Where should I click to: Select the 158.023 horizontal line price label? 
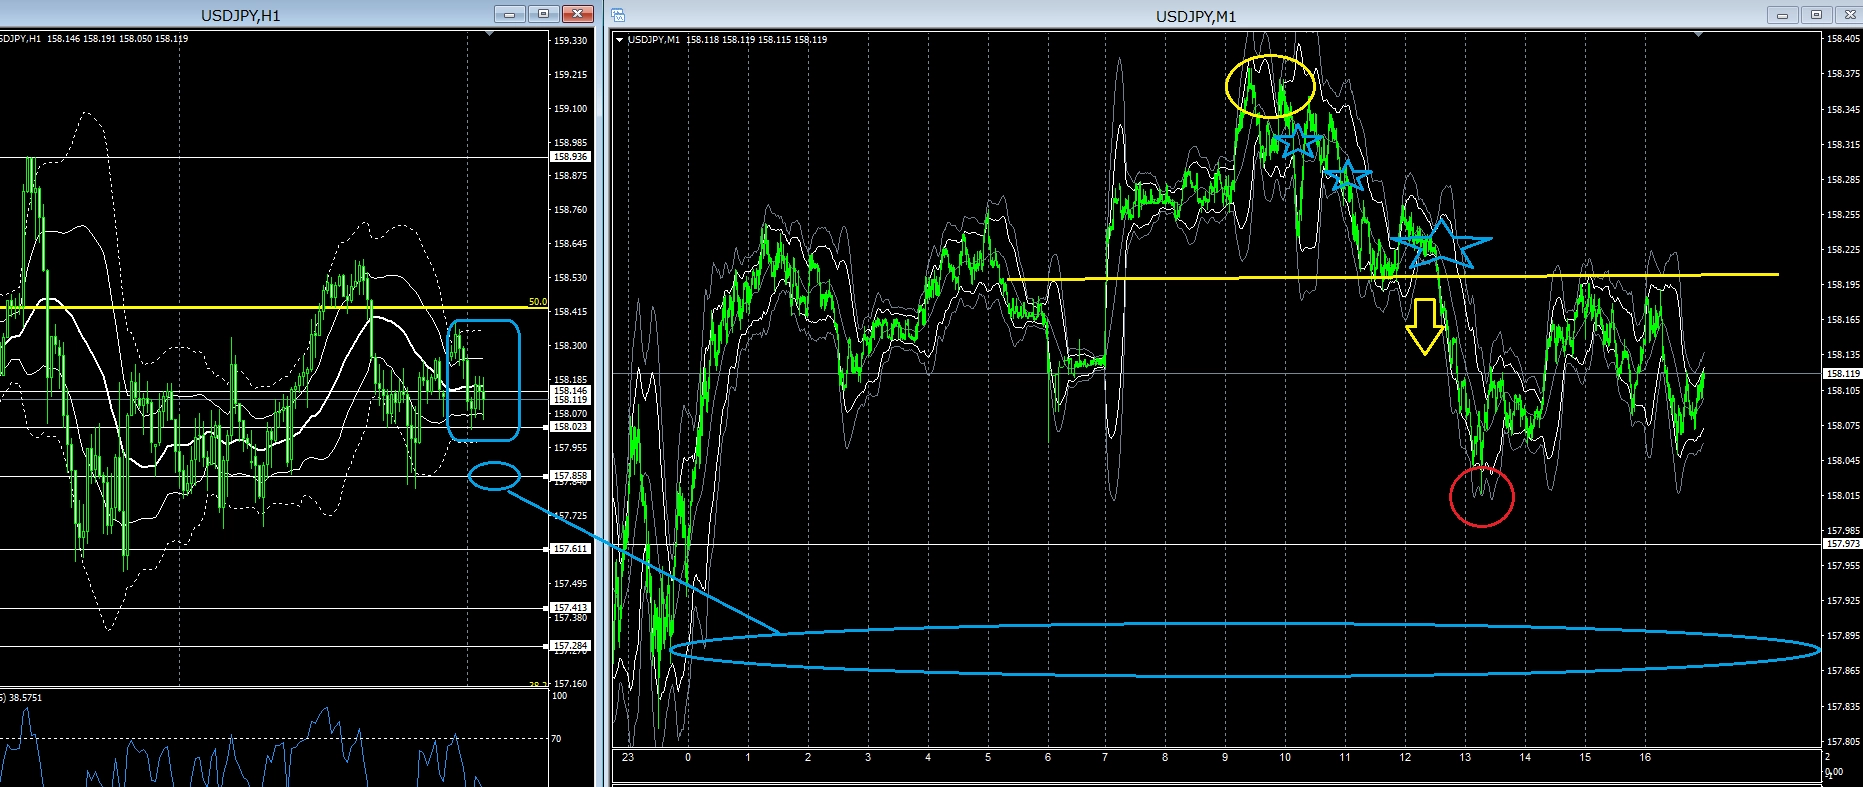pos(571,427)
